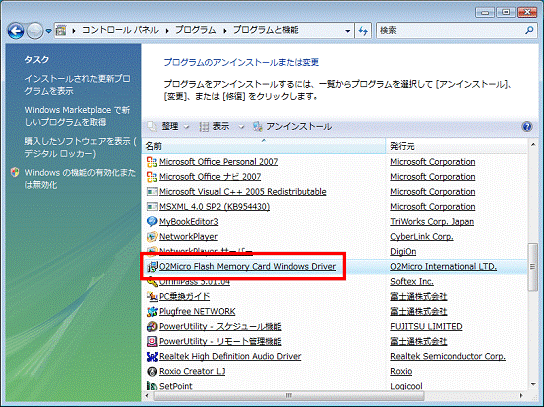Select the MyBookEditor3 program name
This screenshot has height=407, width=544.
coord(188,222)
